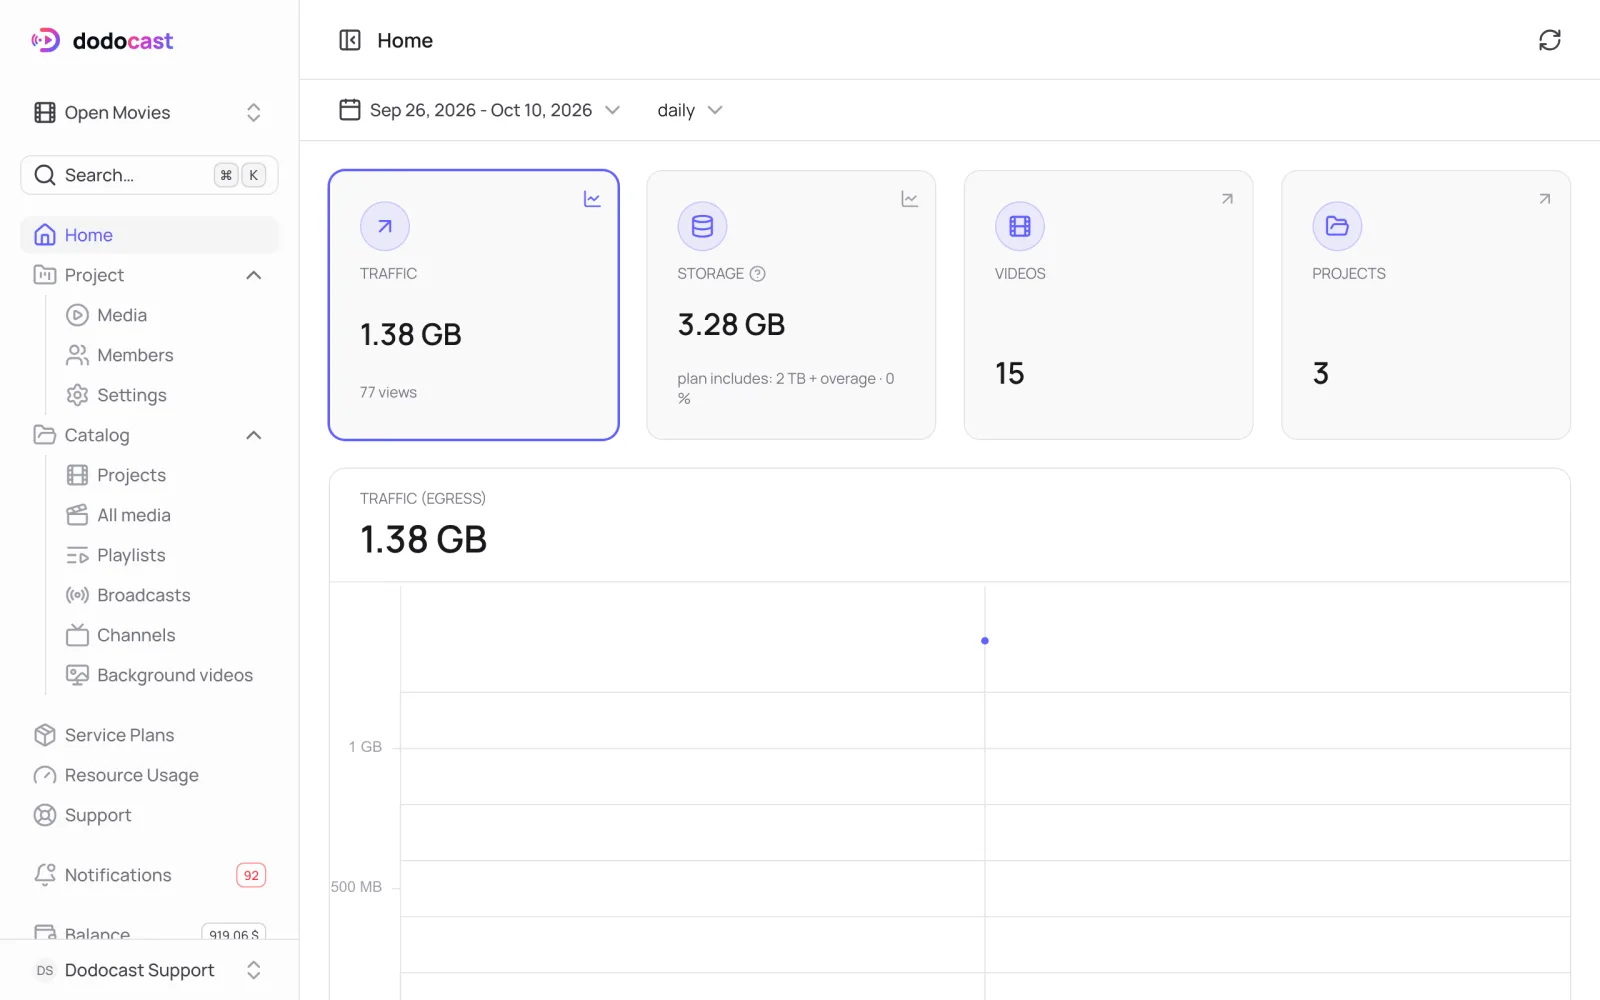
Task: Open Media under Project
Action: (122, 315)
